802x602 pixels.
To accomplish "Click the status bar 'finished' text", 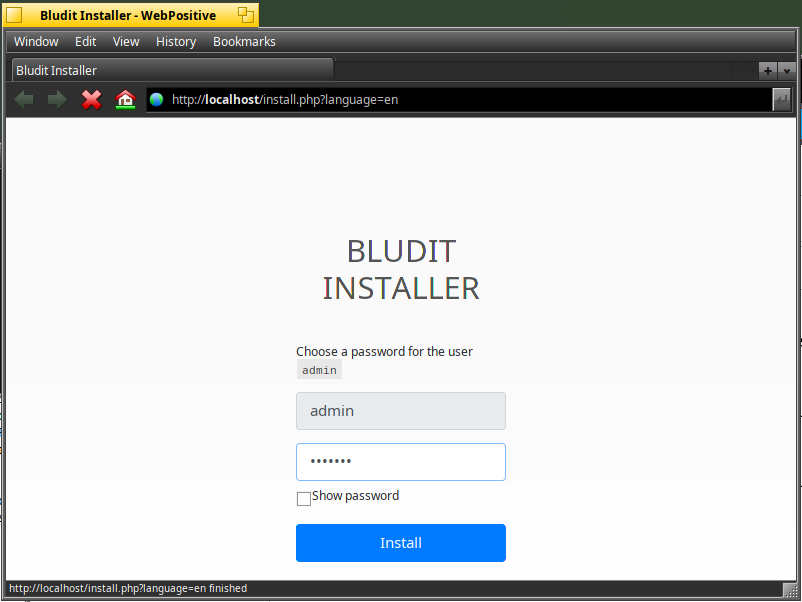I will [228, 588].
